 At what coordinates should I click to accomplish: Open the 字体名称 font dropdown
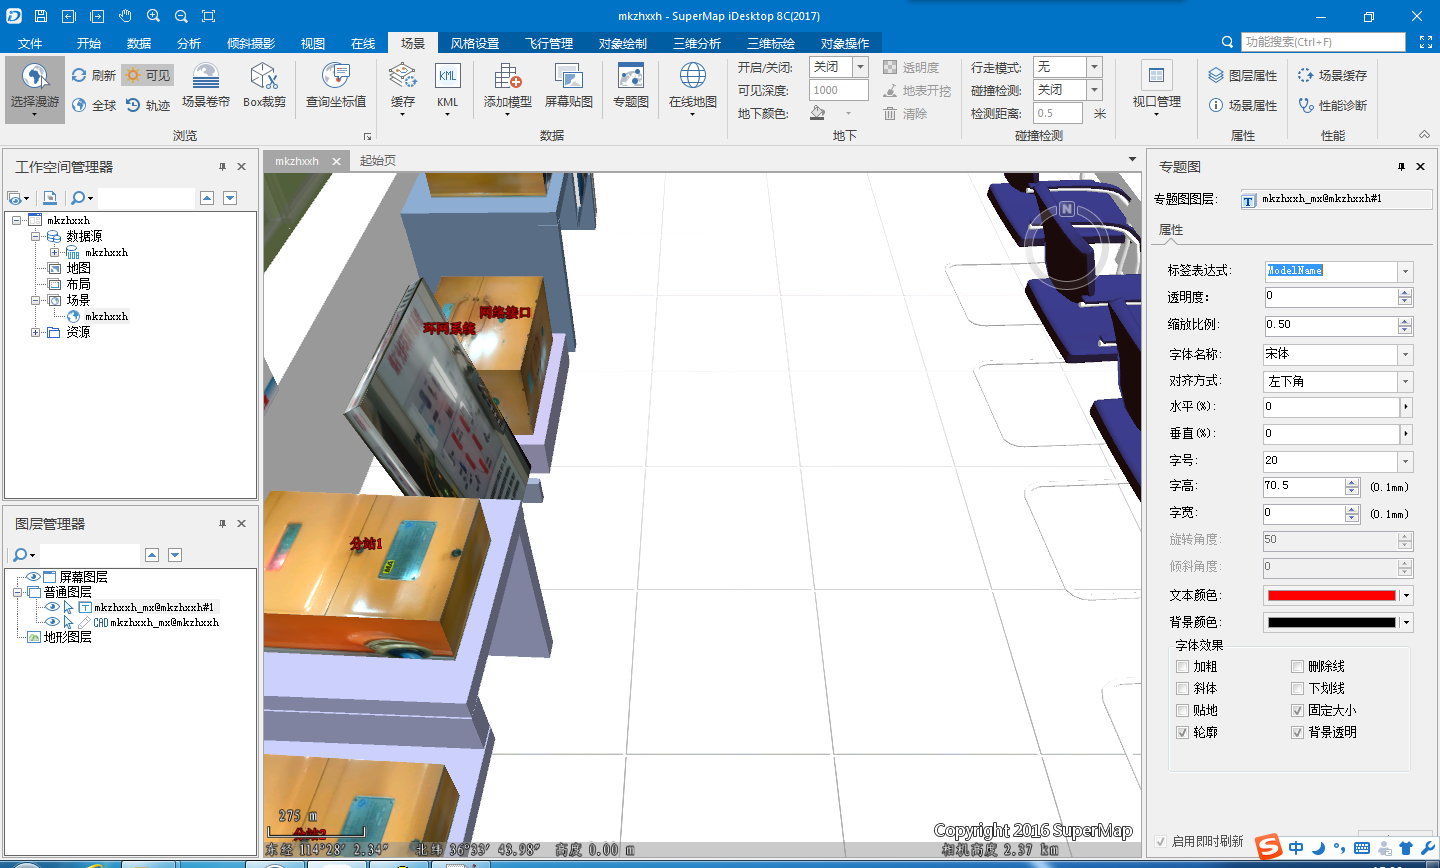click(1405, 354)
